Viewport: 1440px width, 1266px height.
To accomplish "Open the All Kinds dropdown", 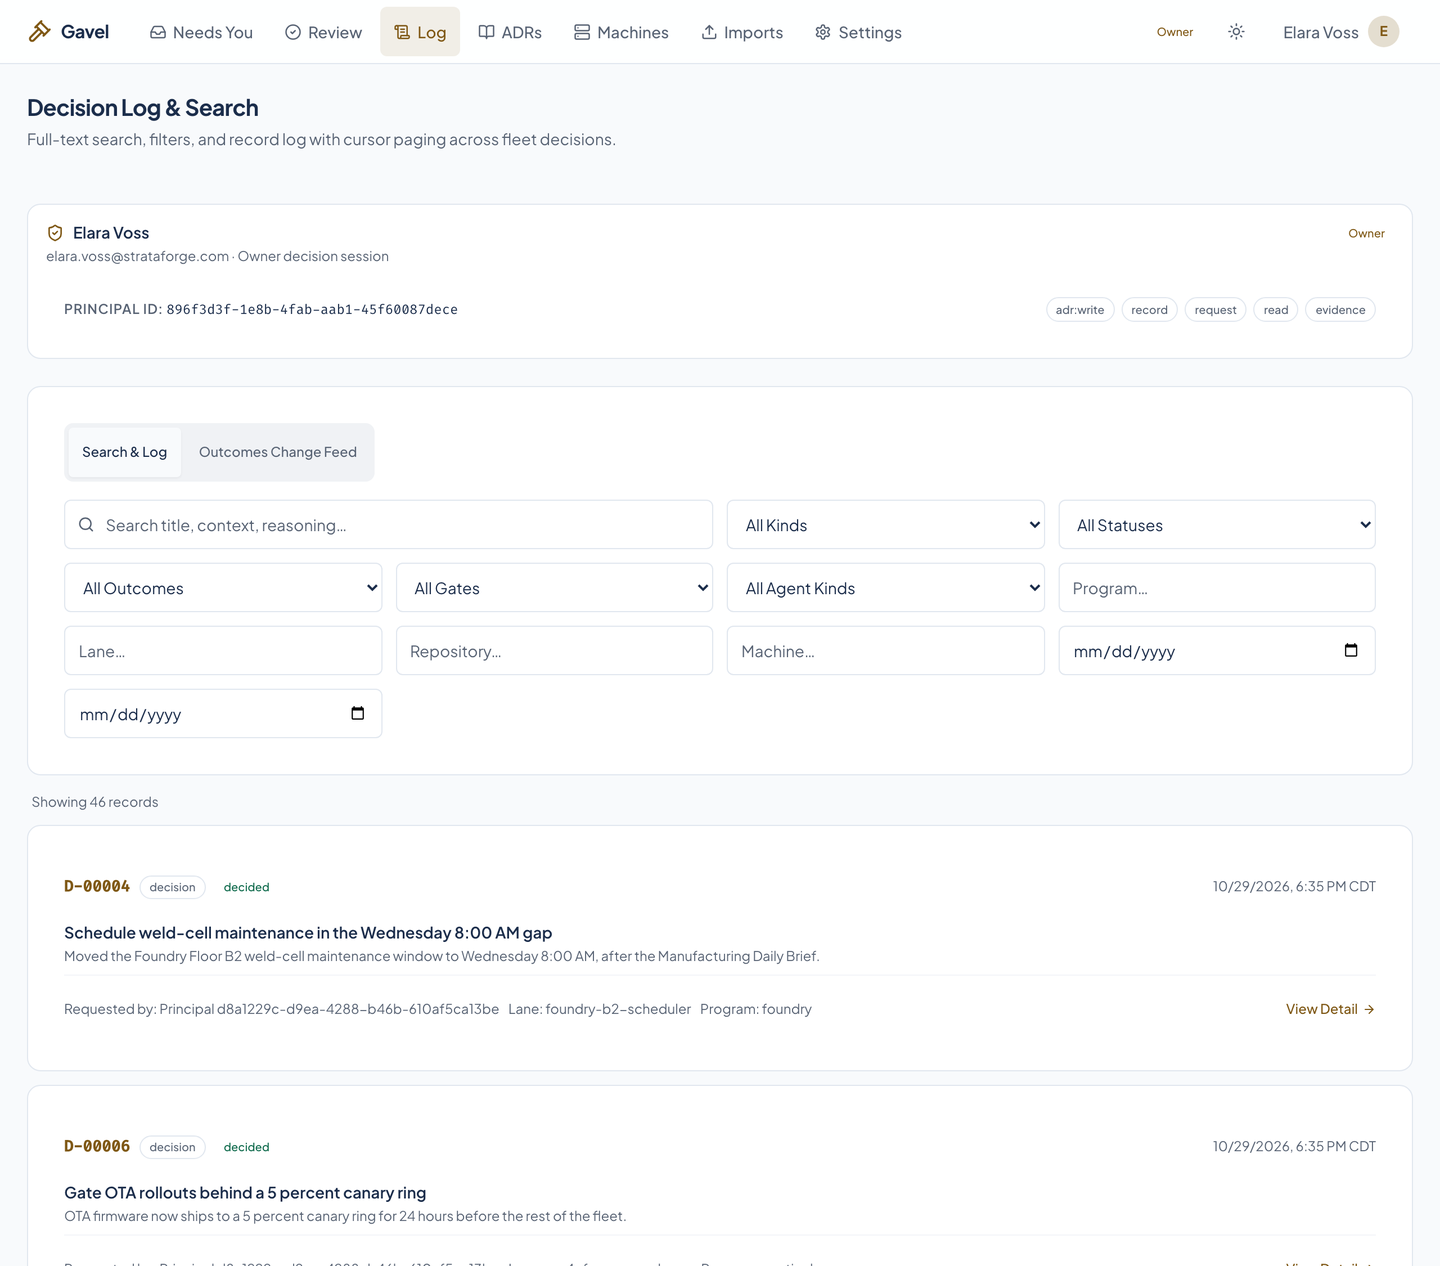I will [886, 525].
